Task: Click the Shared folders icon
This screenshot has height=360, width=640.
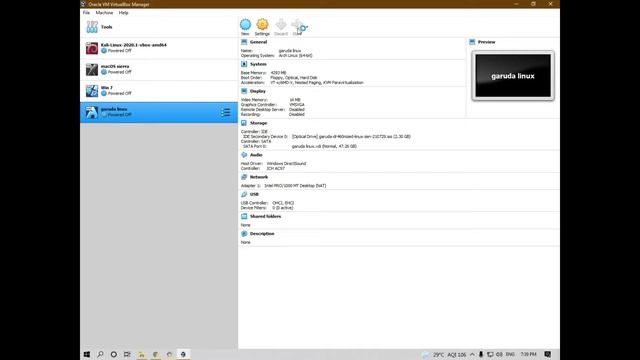Action: click(x=244, y=216)
